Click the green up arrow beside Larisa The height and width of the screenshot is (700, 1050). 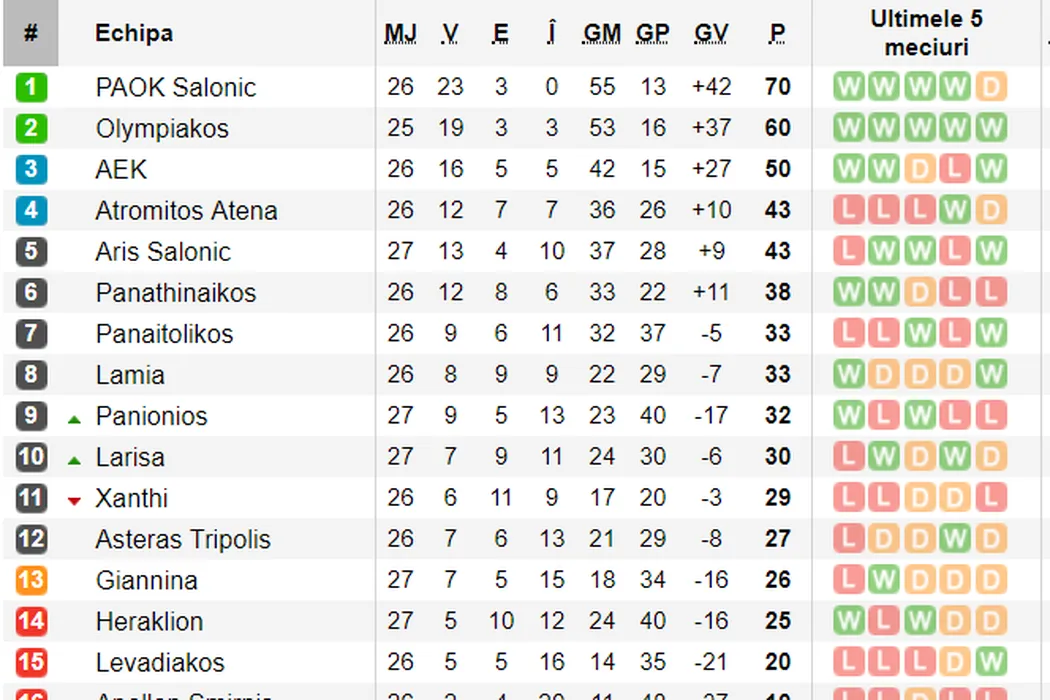click(x=74, y=460)
